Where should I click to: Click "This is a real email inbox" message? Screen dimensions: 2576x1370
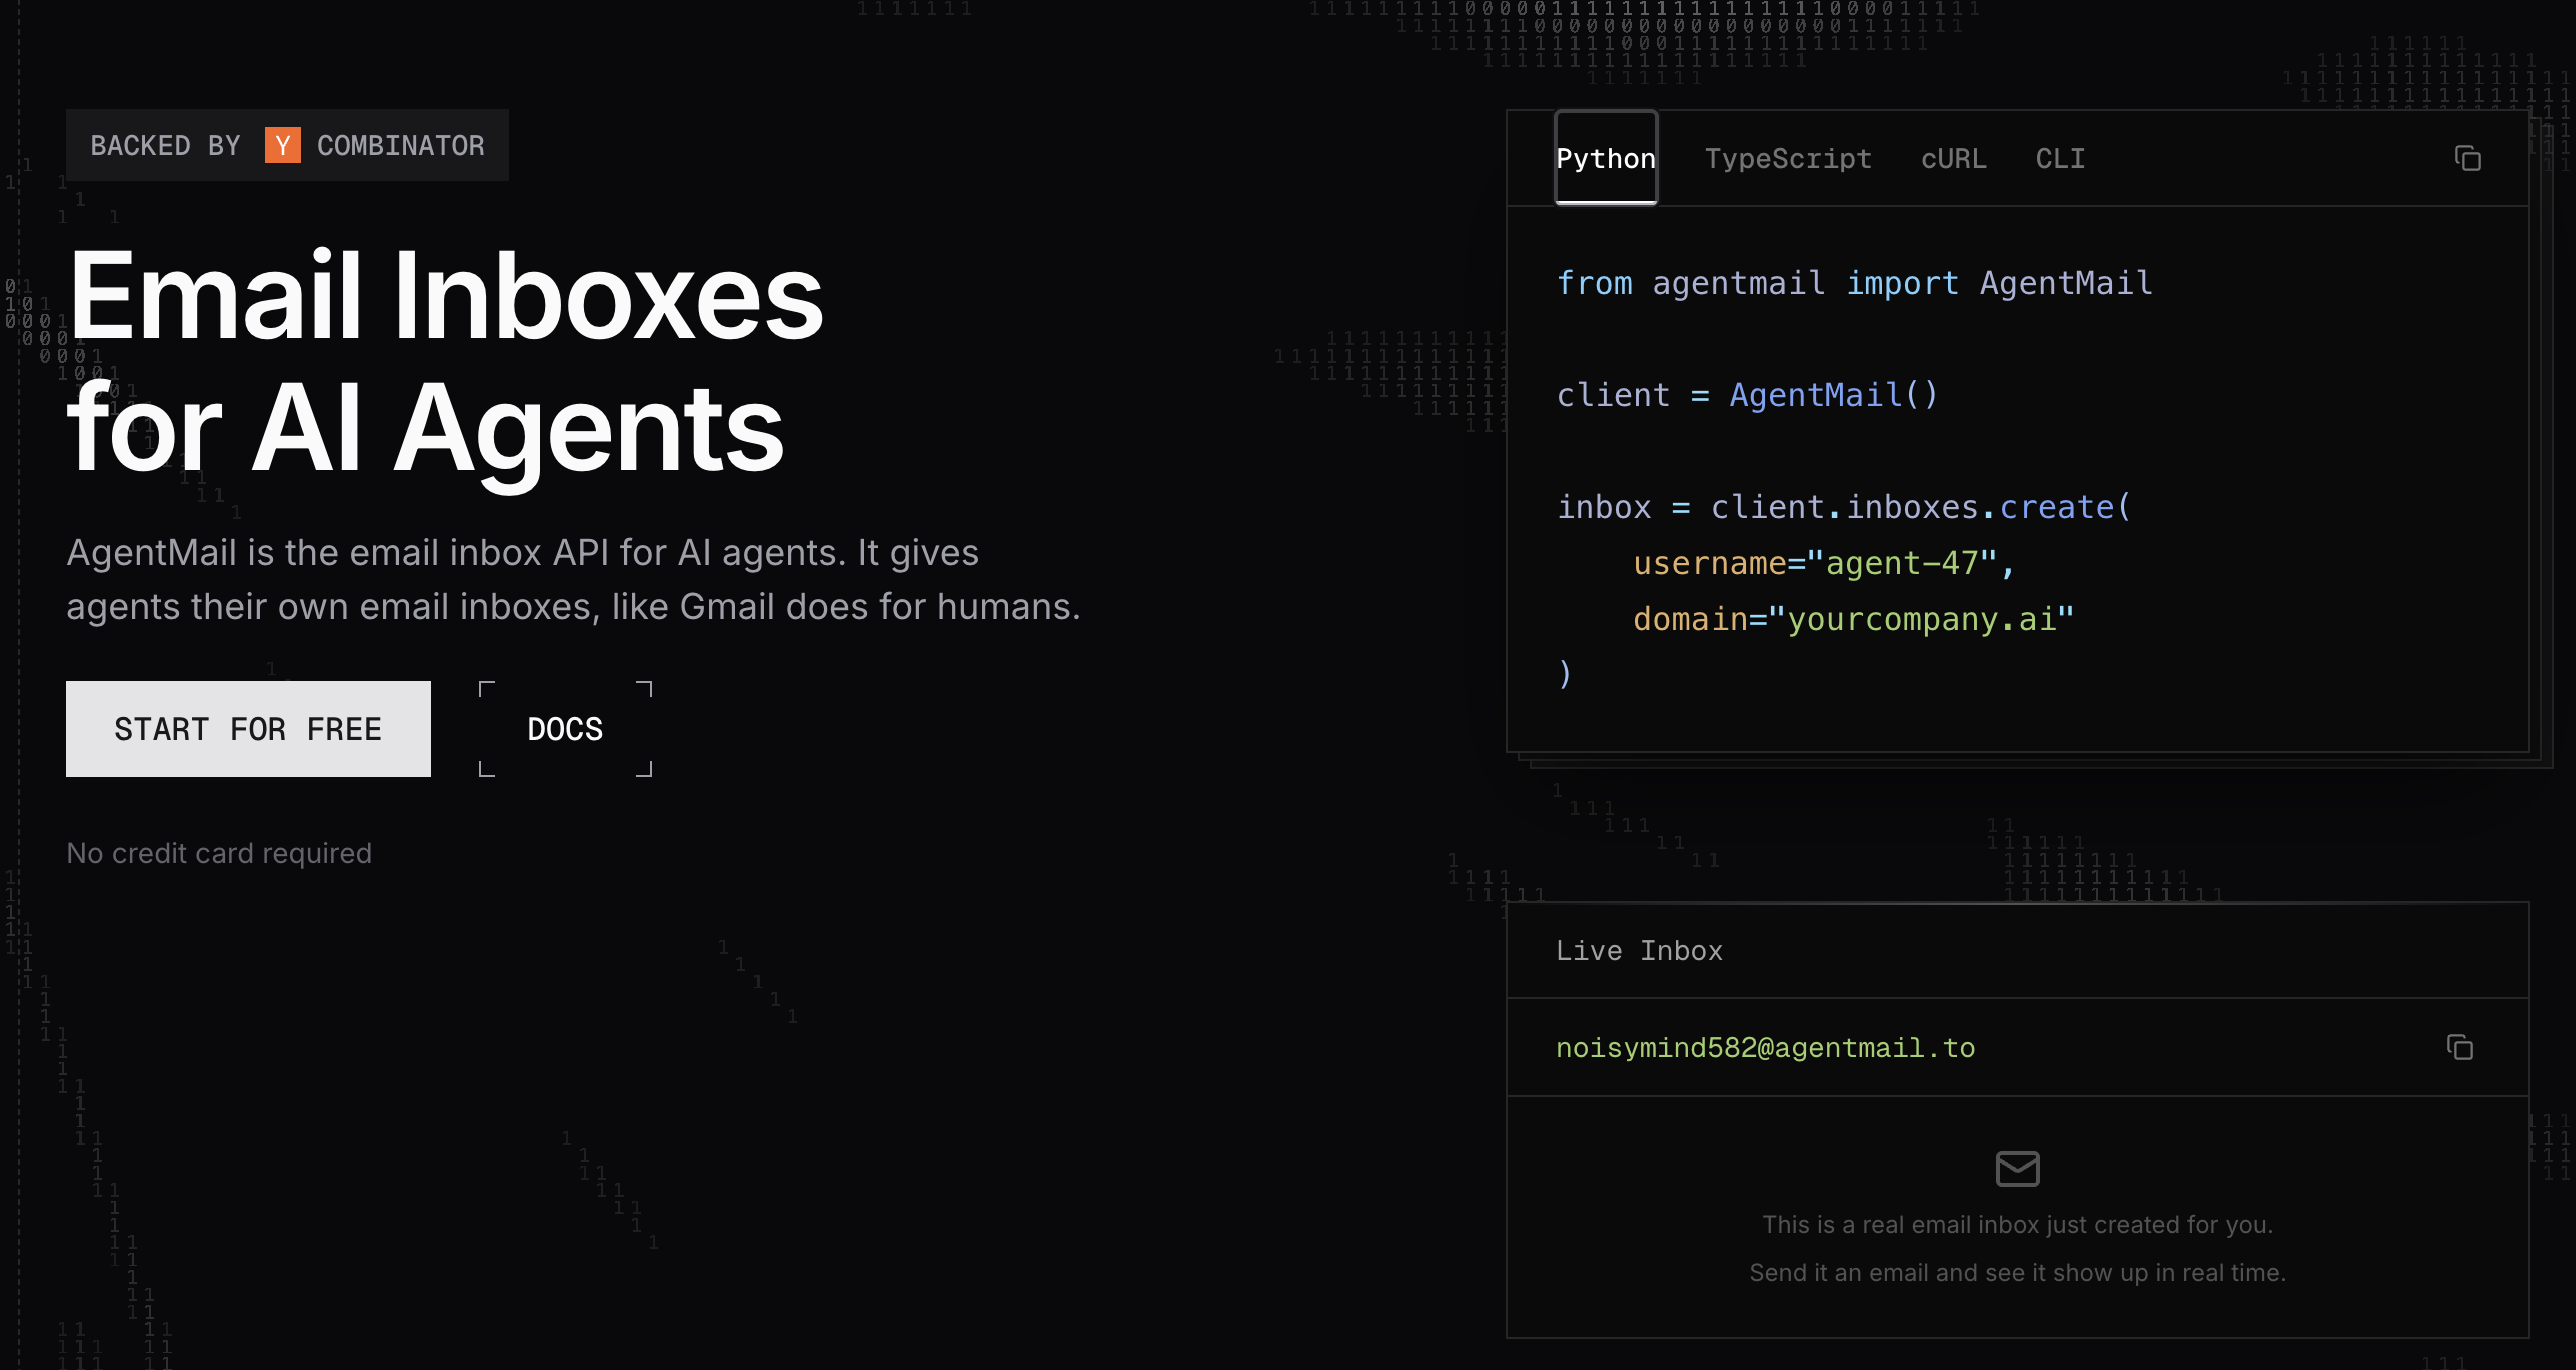2018,1224
